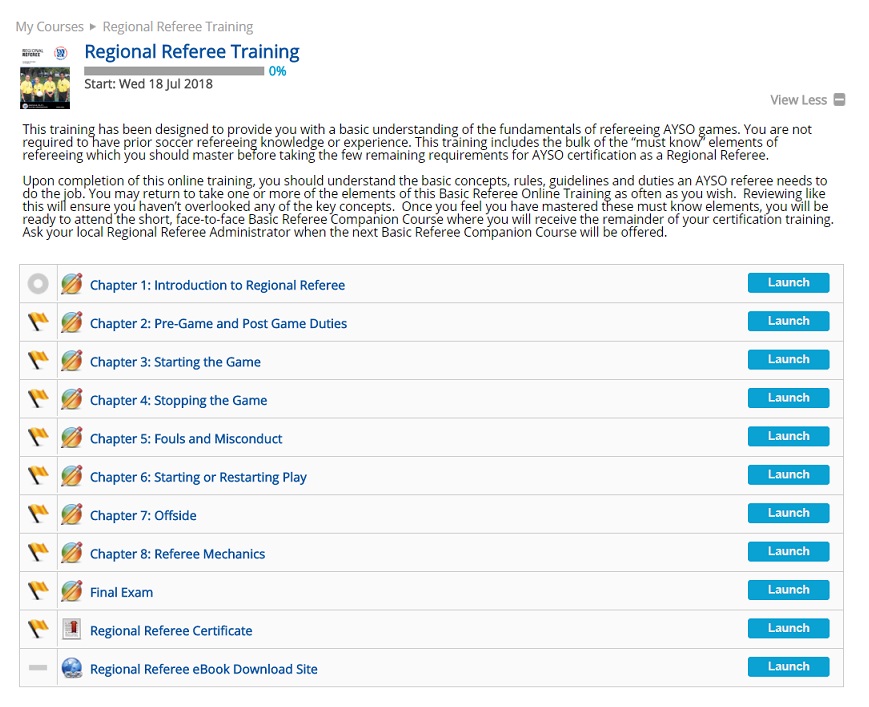
Task: Click the gray dash status icon for eBook row
Action: click(x=38, y=668)
